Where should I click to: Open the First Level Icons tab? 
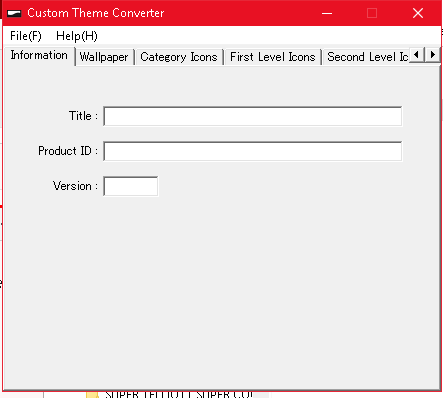pyautogui.click(x=273, y=57)
